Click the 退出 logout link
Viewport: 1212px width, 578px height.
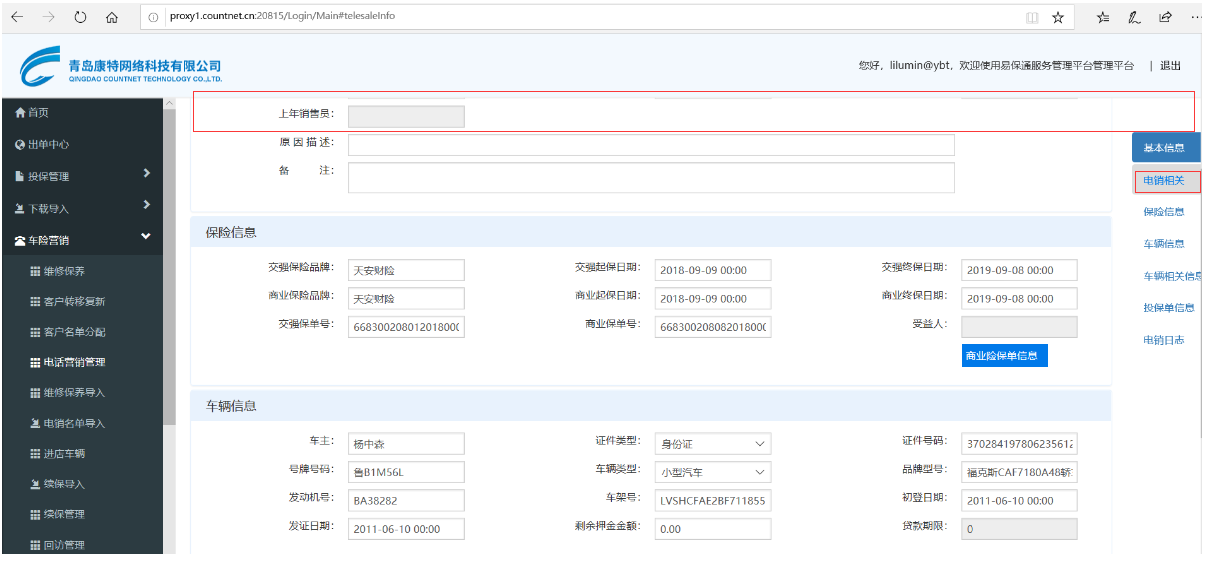[x=1170, y=66]
